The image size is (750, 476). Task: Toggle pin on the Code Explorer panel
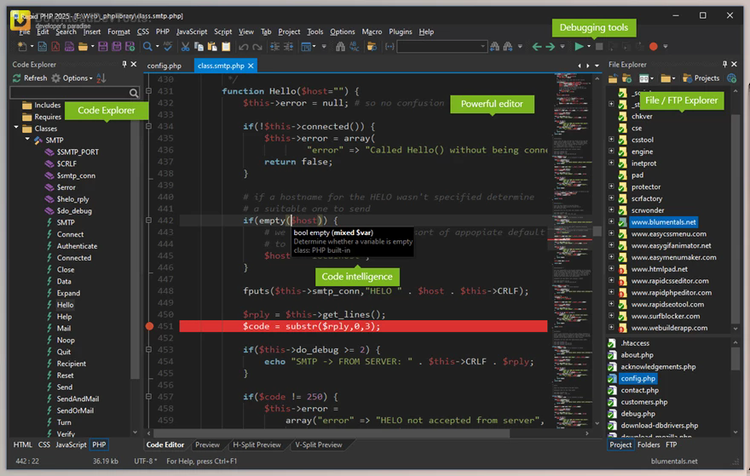pos(124,64)
